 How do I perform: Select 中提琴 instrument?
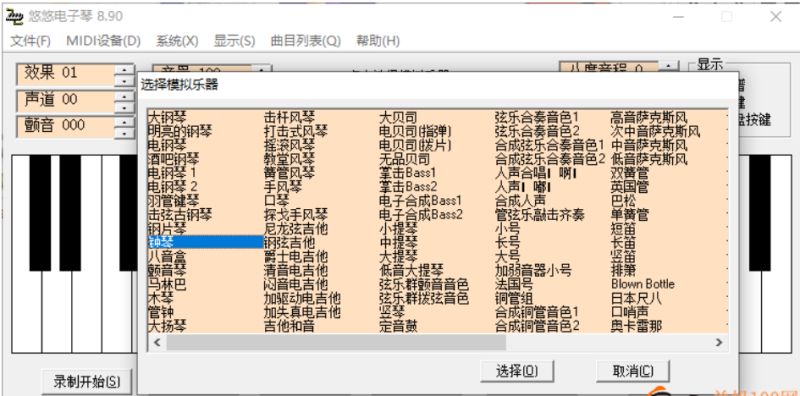tap(398, 242)
